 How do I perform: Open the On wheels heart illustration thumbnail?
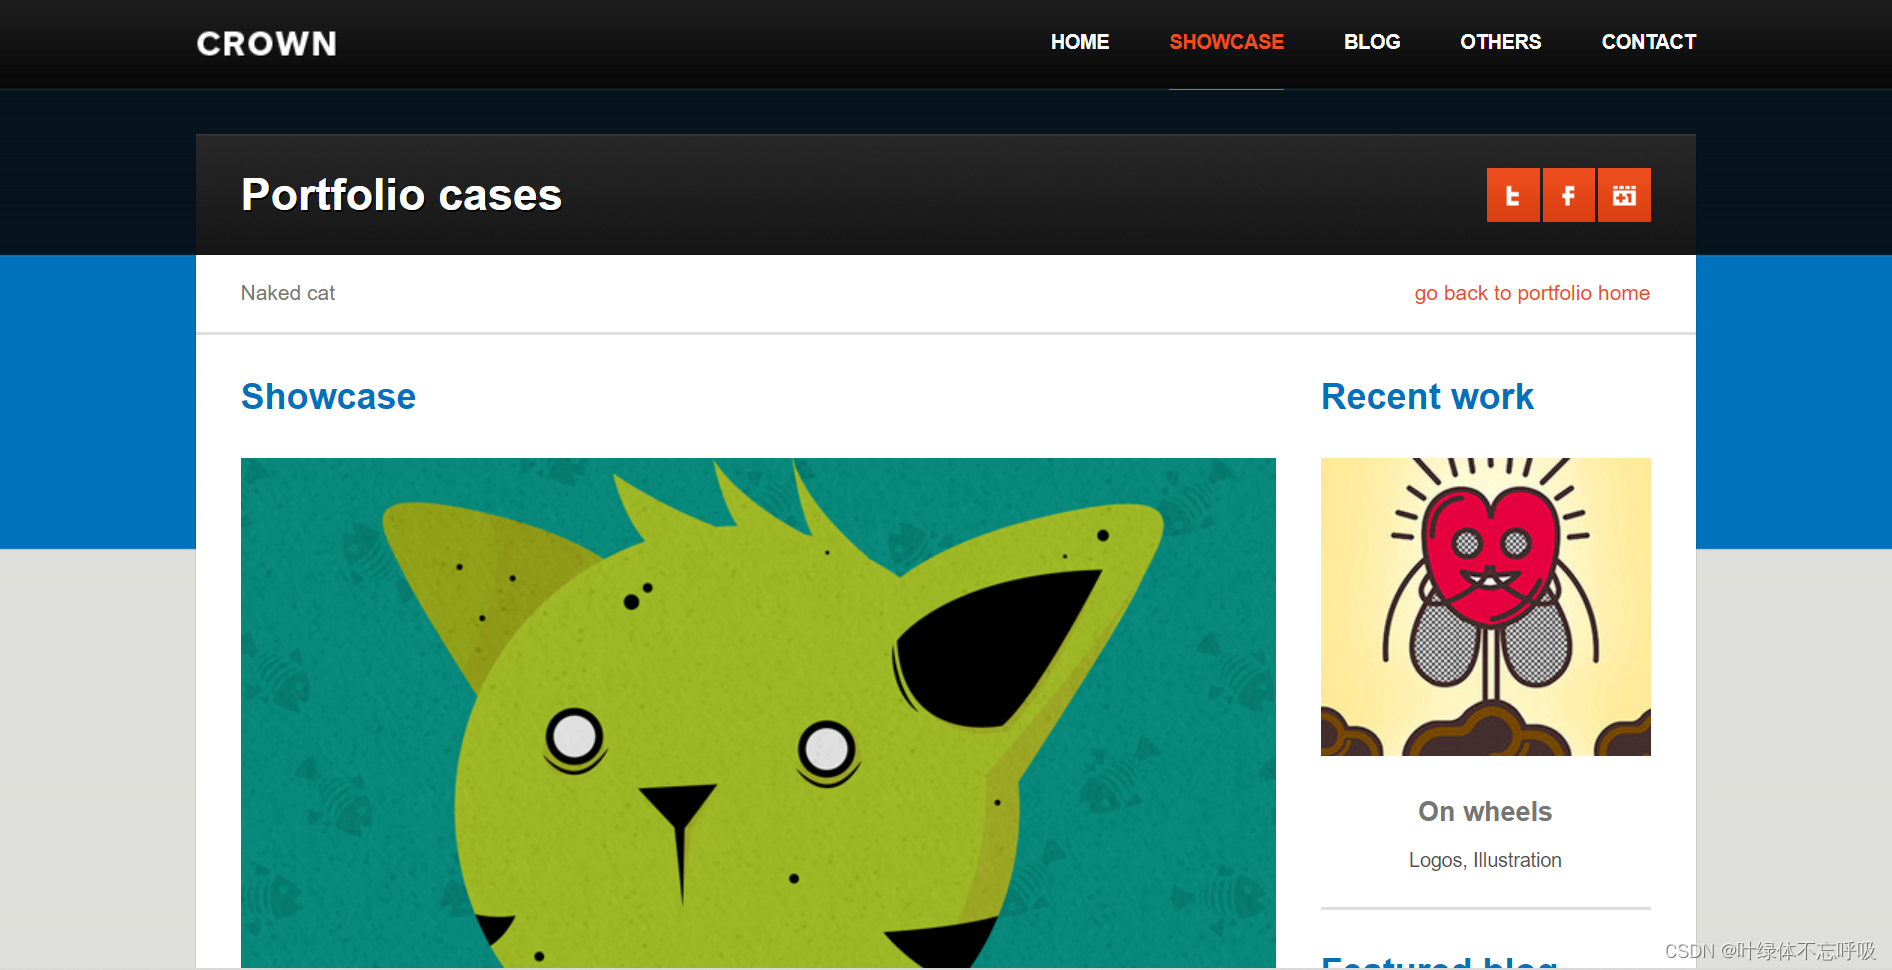pos(1486,607)
